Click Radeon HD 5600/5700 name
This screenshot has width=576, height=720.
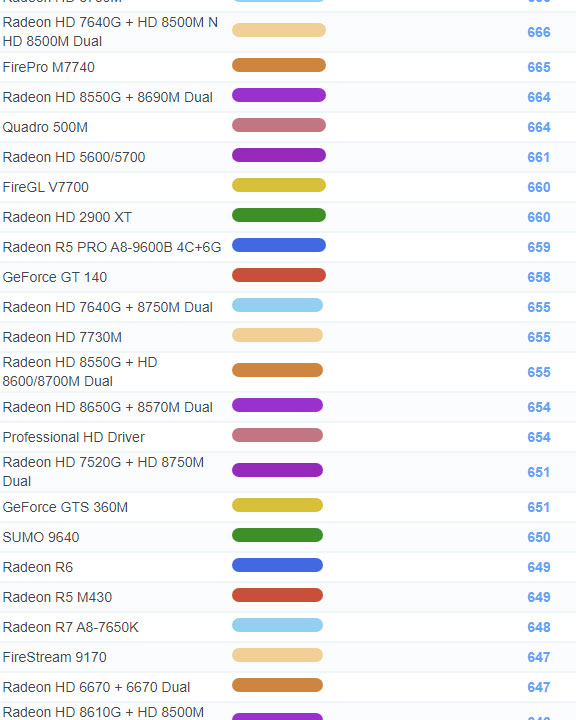pyautogui.click(x=74, y=157)
